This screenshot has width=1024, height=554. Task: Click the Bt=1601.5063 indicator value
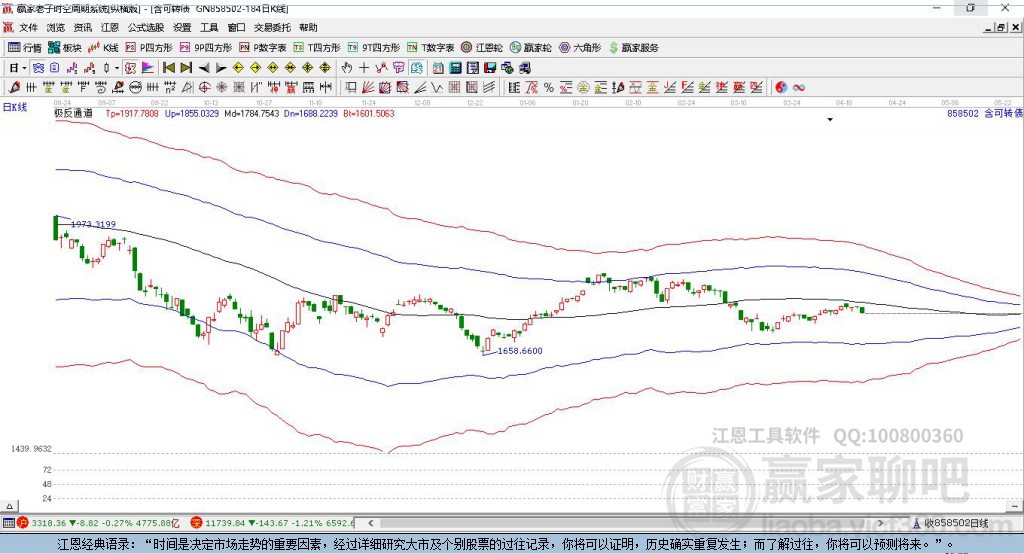(x=369, y=113)
